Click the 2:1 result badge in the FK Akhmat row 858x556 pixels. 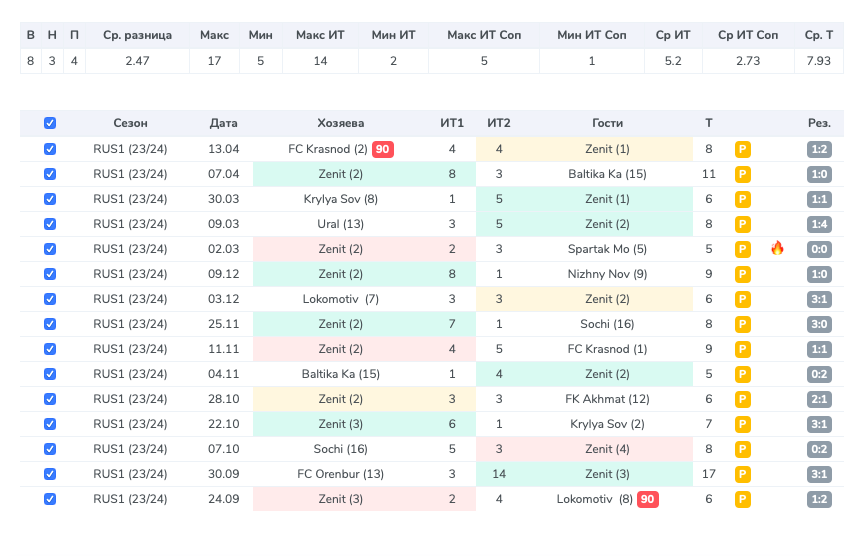[819, 399]
